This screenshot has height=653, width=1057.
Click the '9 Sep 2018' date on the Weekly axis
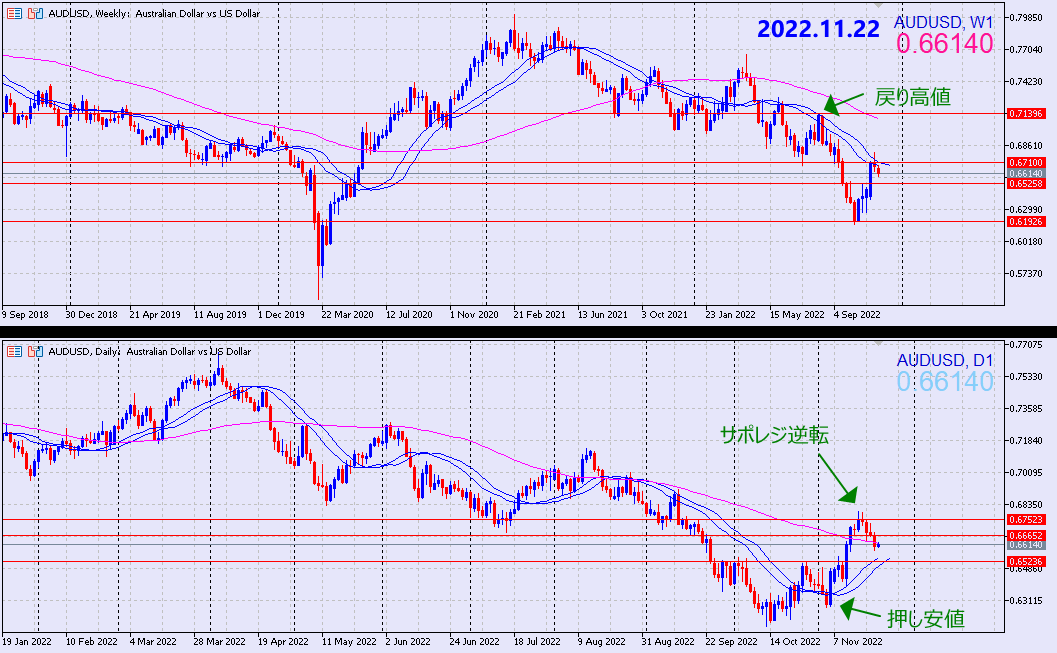(26, 315)
